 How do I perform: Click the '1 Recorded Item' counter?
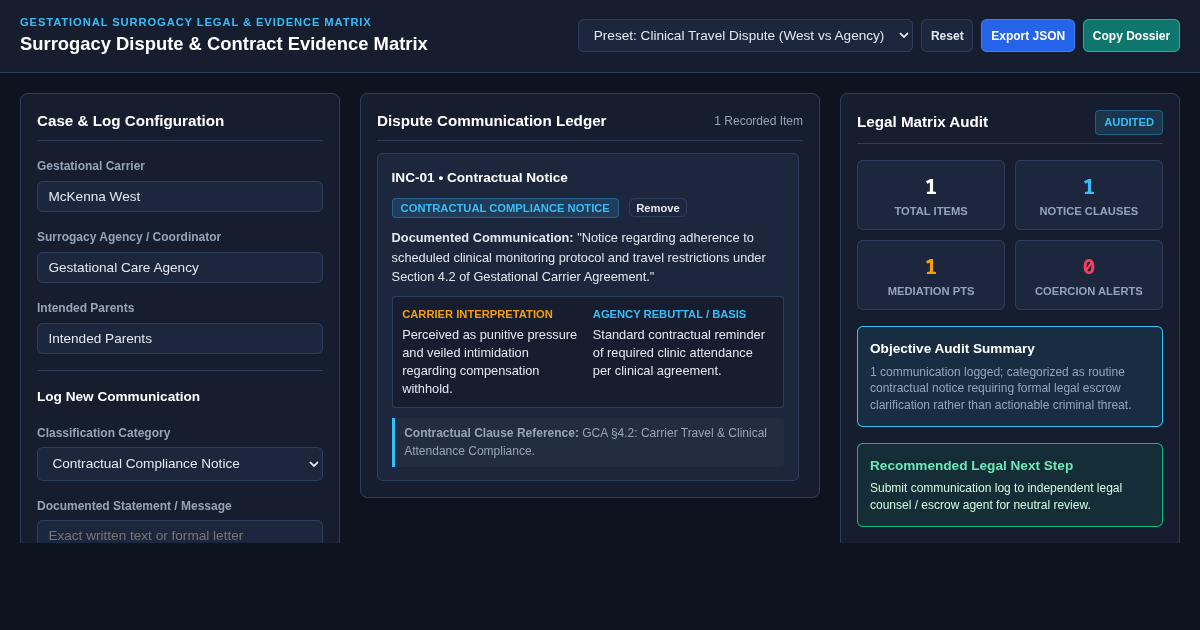[758, 121]
